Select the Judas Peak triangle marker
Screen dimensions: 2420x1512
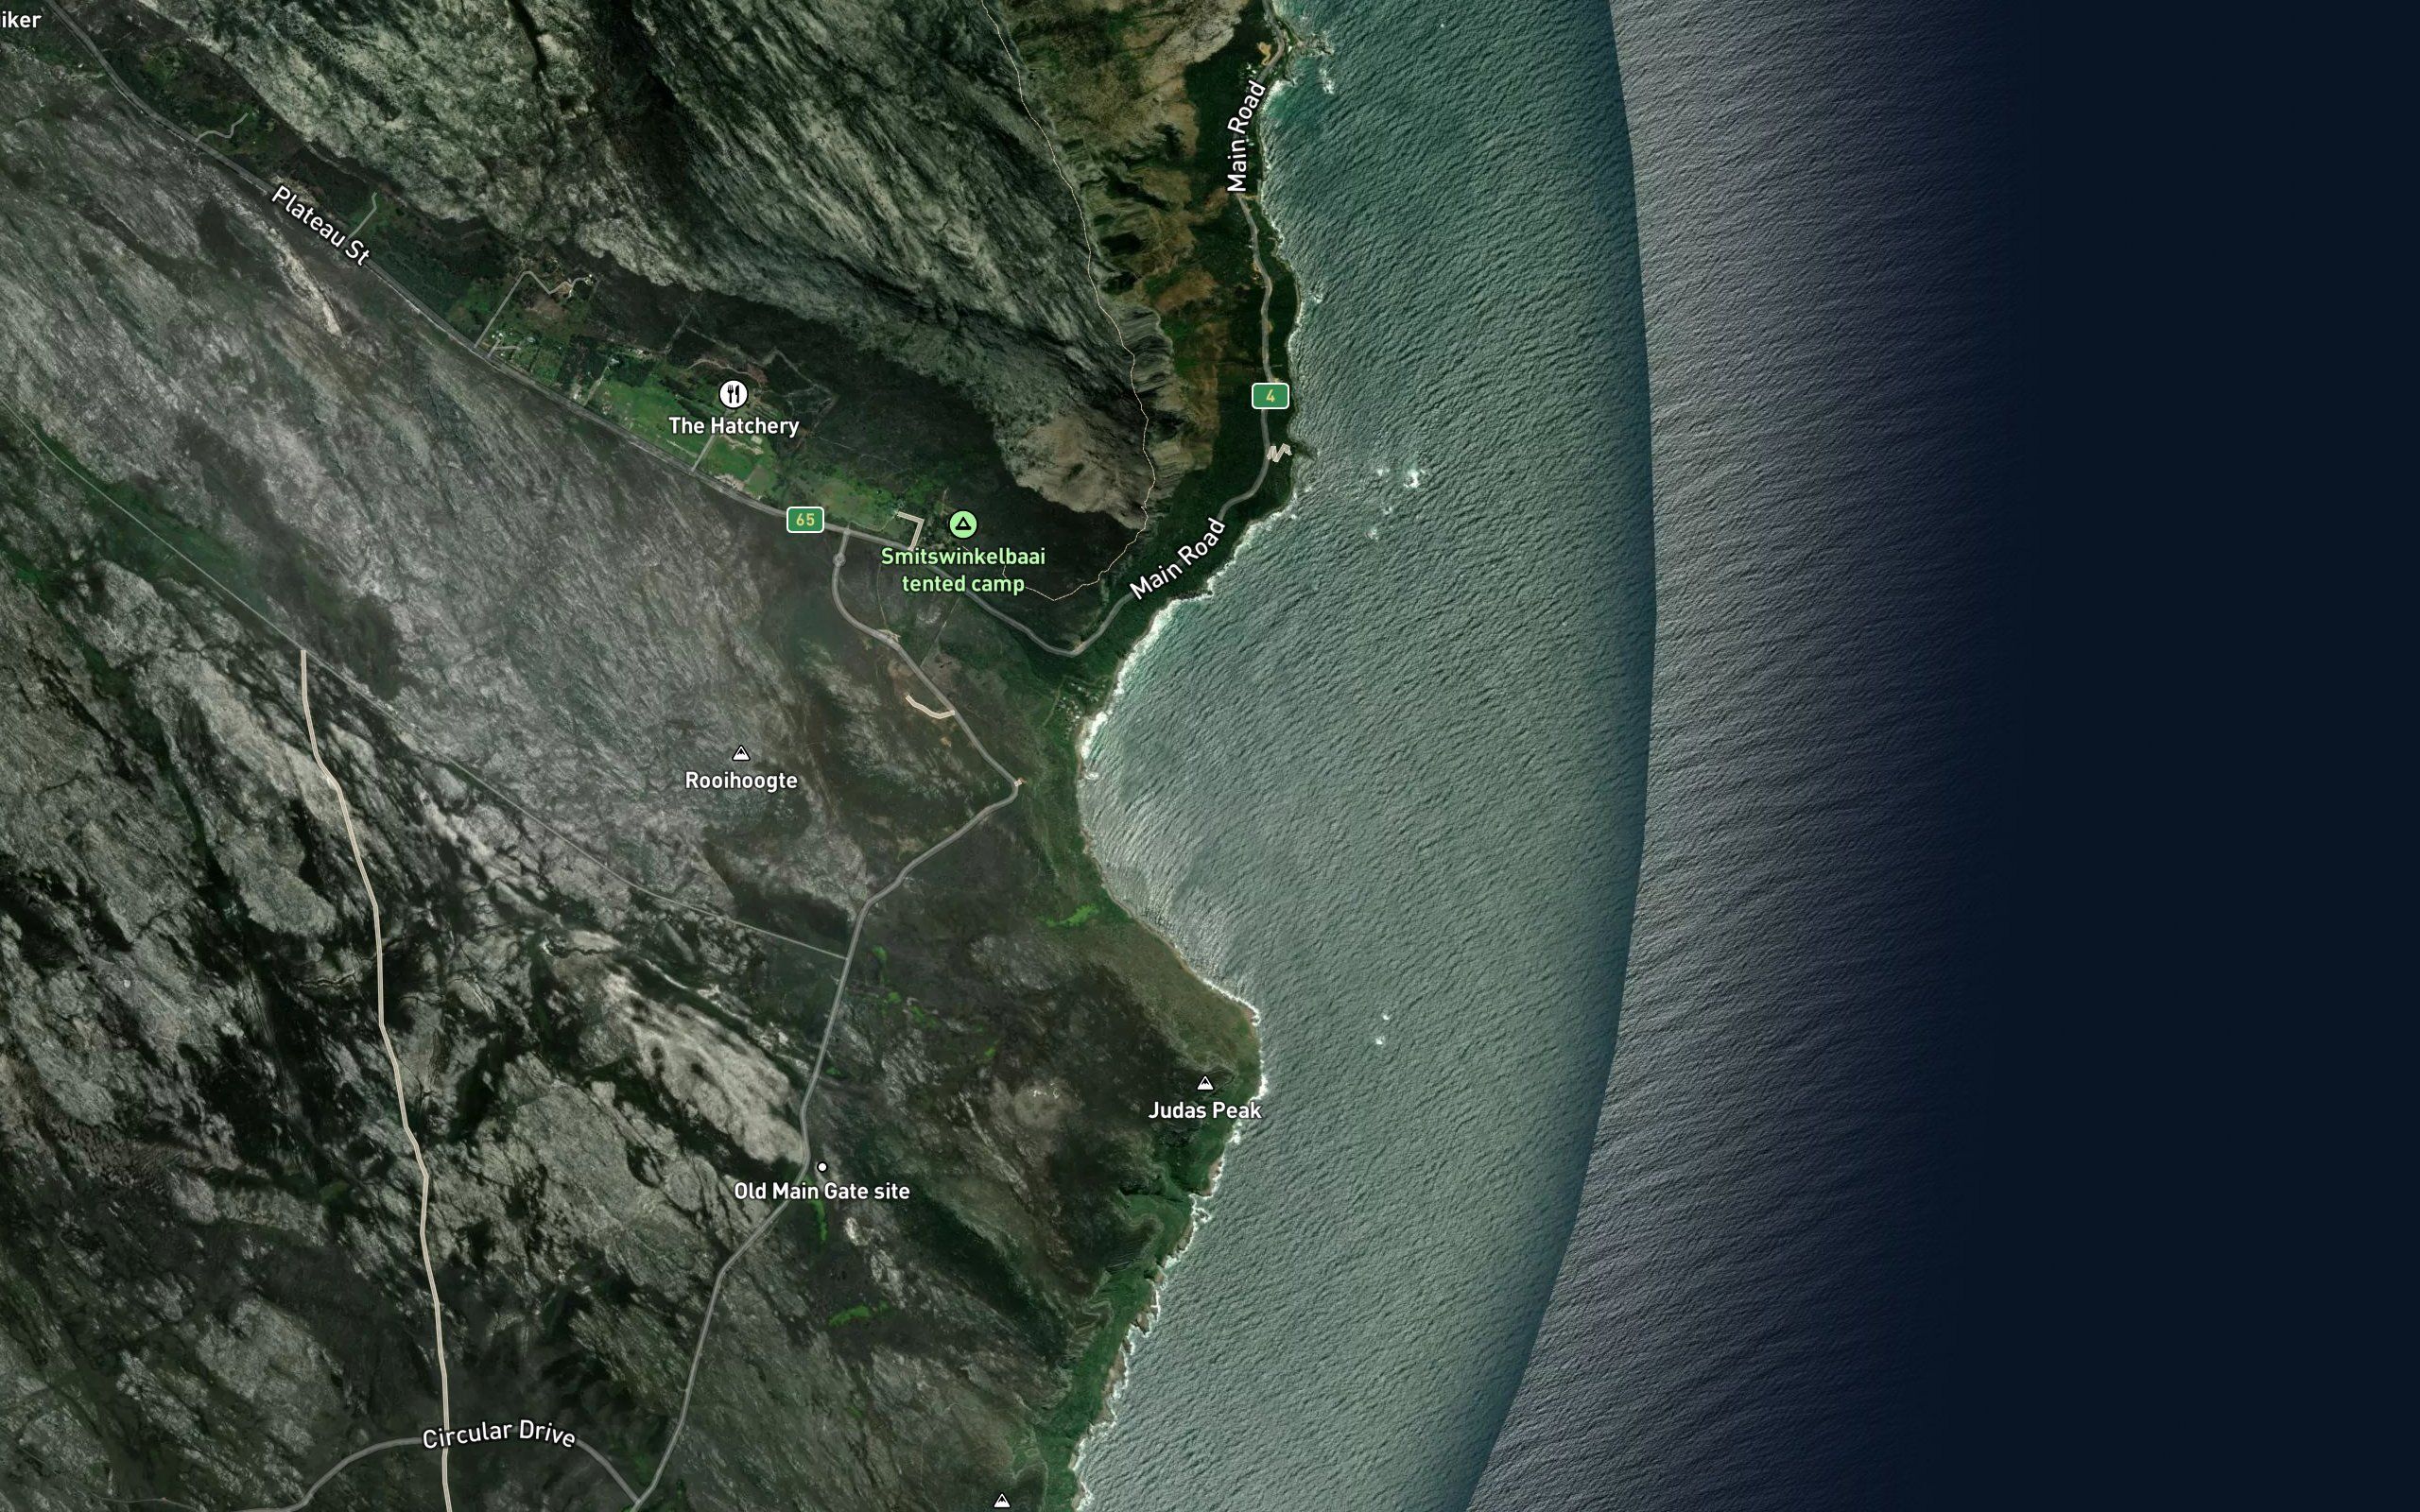coord(1205,1083)
